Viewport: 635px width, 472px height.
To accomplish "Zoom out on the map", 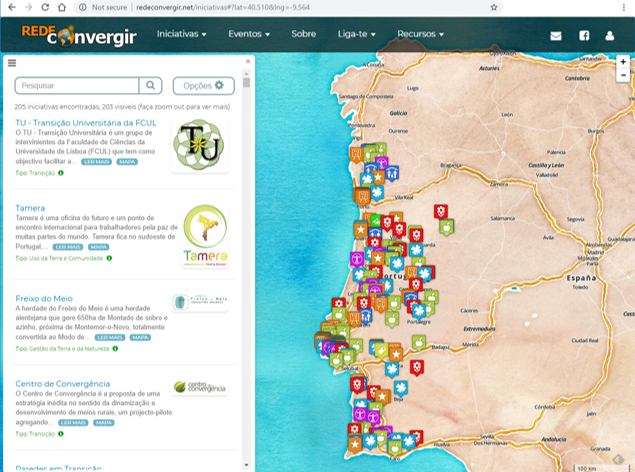I will point(623,75).
